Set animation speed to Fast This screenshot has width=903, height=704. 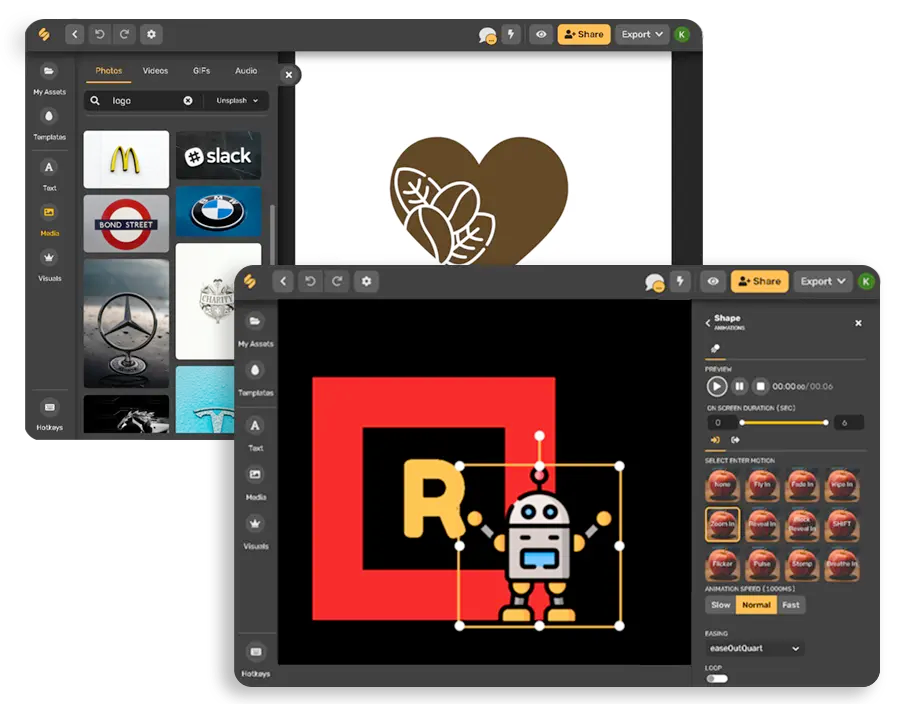tap(791, 605)
